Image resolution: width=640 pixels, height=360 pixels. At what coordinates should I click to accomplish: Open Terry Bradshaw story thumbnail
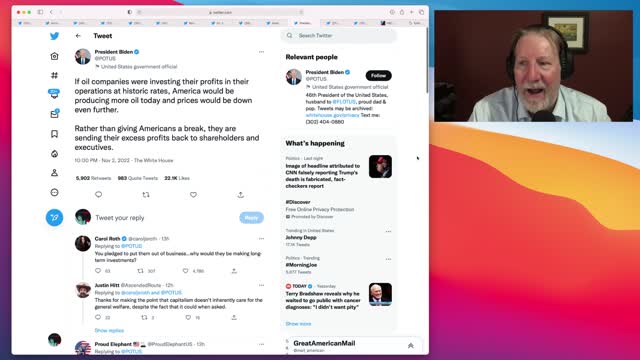[x=380, y=294]
